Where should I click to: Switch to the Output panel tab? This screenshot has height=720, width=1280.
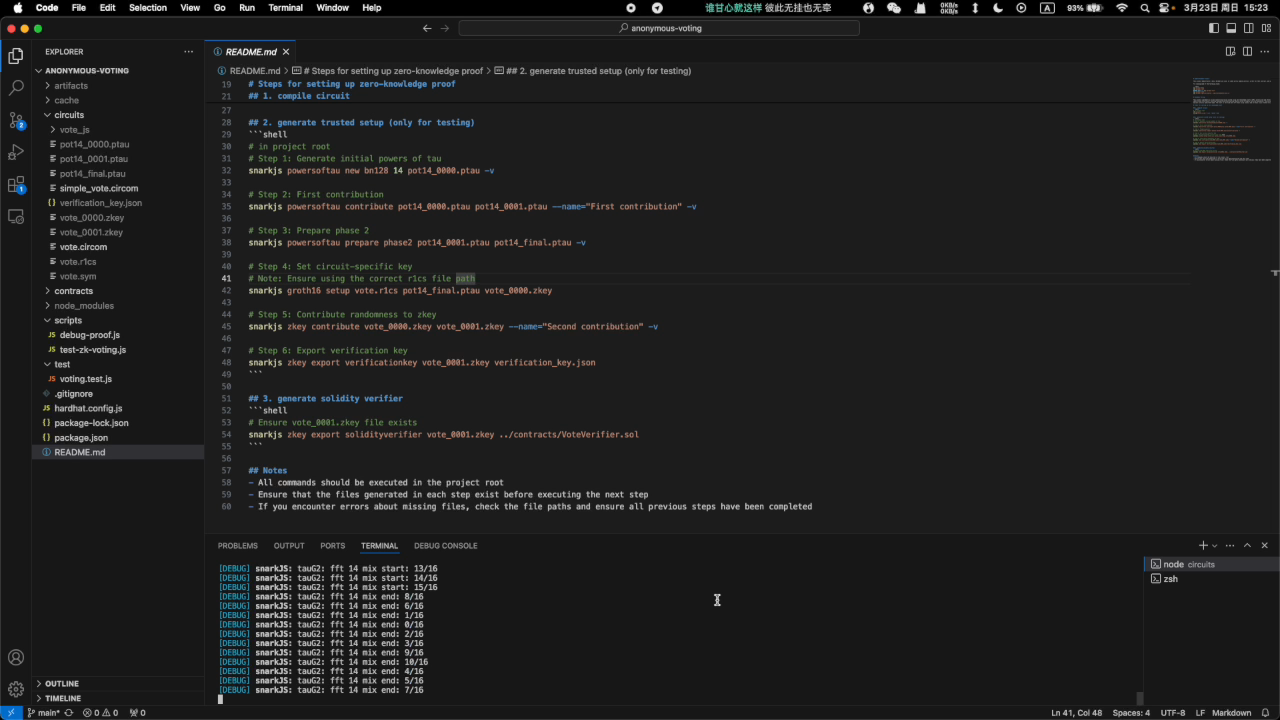[x=289, y=546]
